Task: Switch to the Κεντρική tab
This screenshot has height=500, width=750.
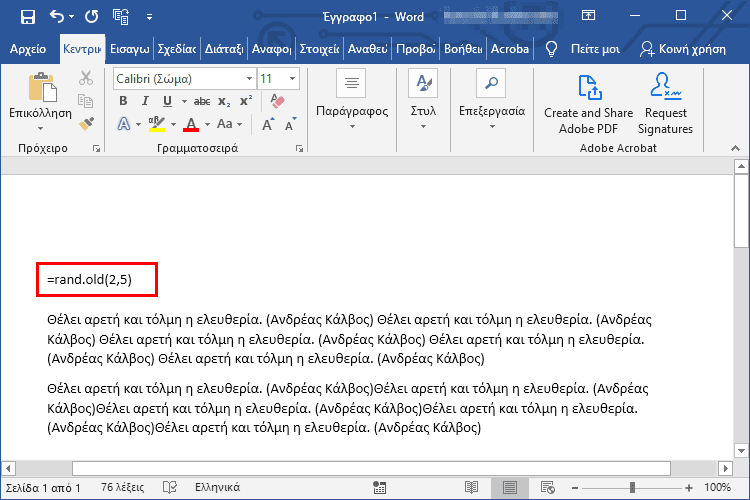Action: click(82, 49)
